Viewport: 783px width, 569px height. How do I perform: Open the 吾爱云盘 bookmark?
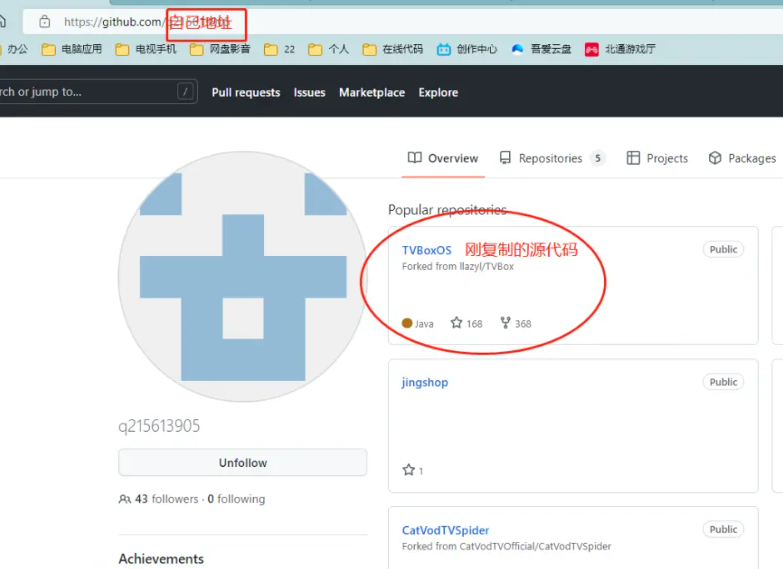541,49
